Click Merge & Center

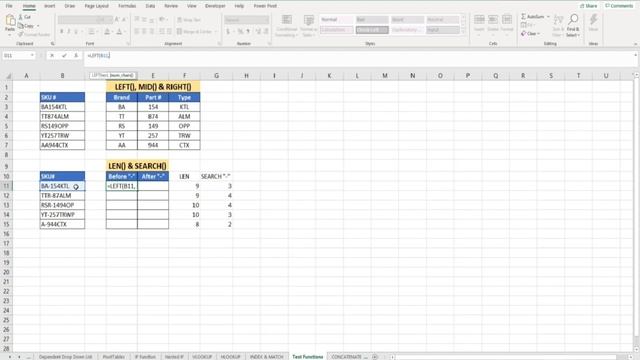coord(194,31)
